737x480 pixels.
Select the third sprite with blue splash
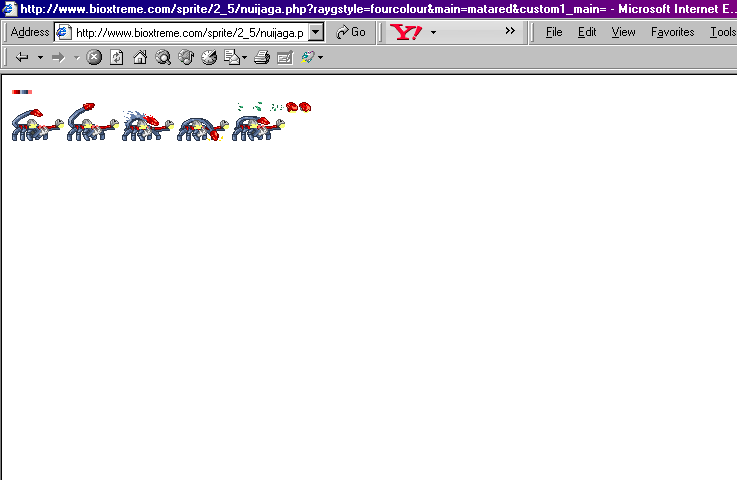148,126
